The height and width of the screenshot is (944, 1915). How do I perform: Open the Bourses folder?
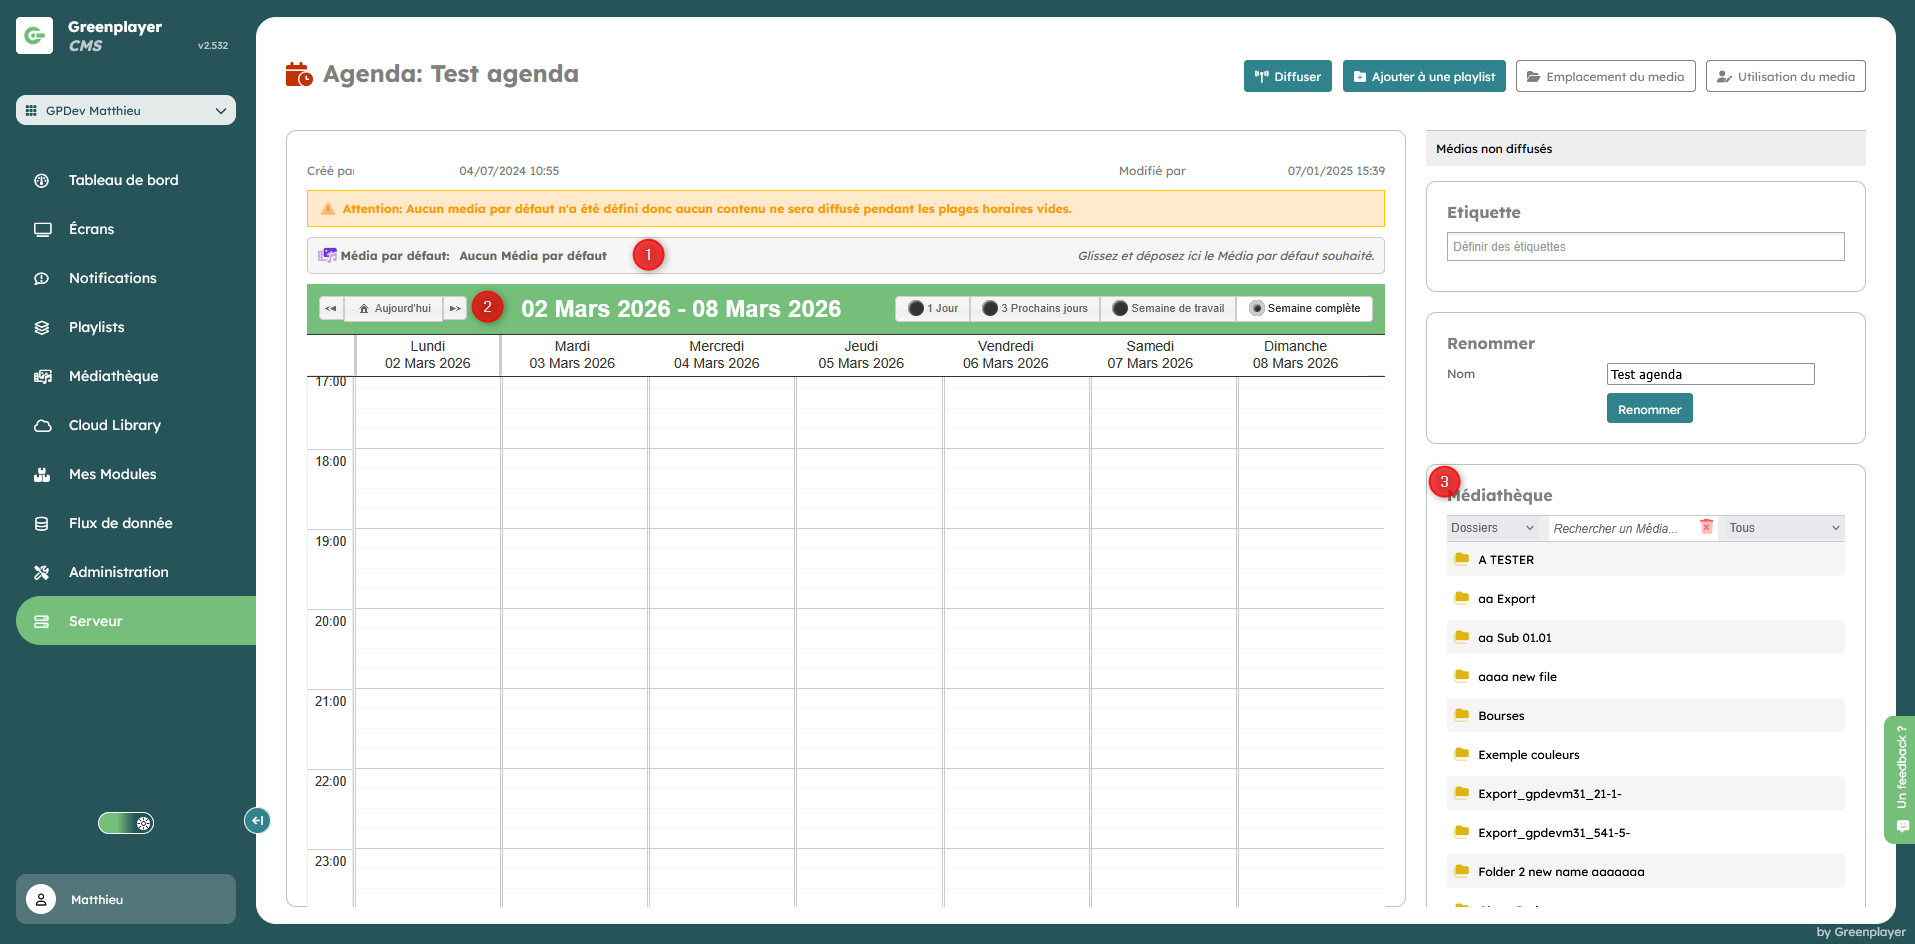point(1500,716)
